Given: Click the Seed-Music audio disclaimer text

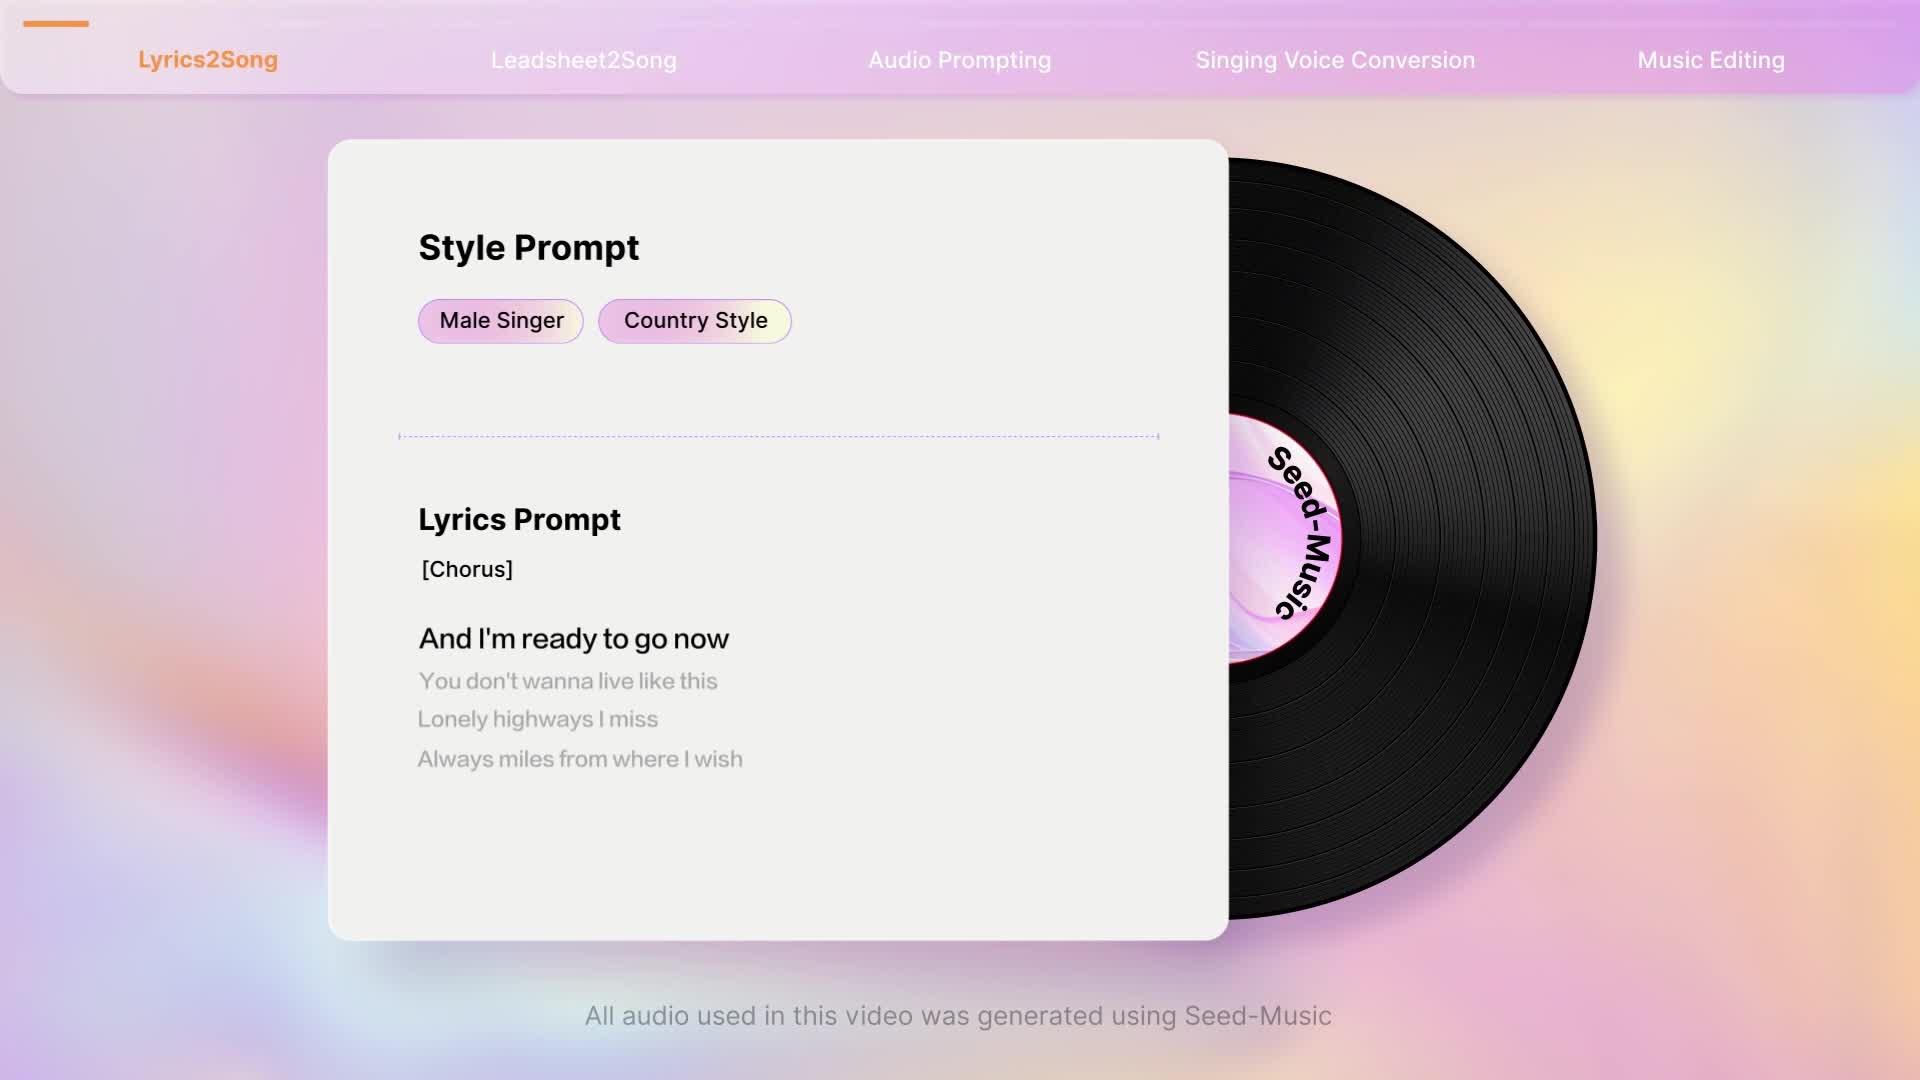Looking at the screenshot, I should [x=958, y=1016].
